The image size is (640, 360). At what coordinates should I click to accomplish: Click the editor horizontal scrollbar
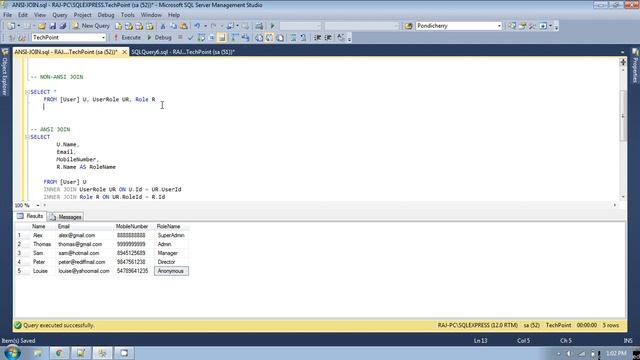(x=329, y=205)
